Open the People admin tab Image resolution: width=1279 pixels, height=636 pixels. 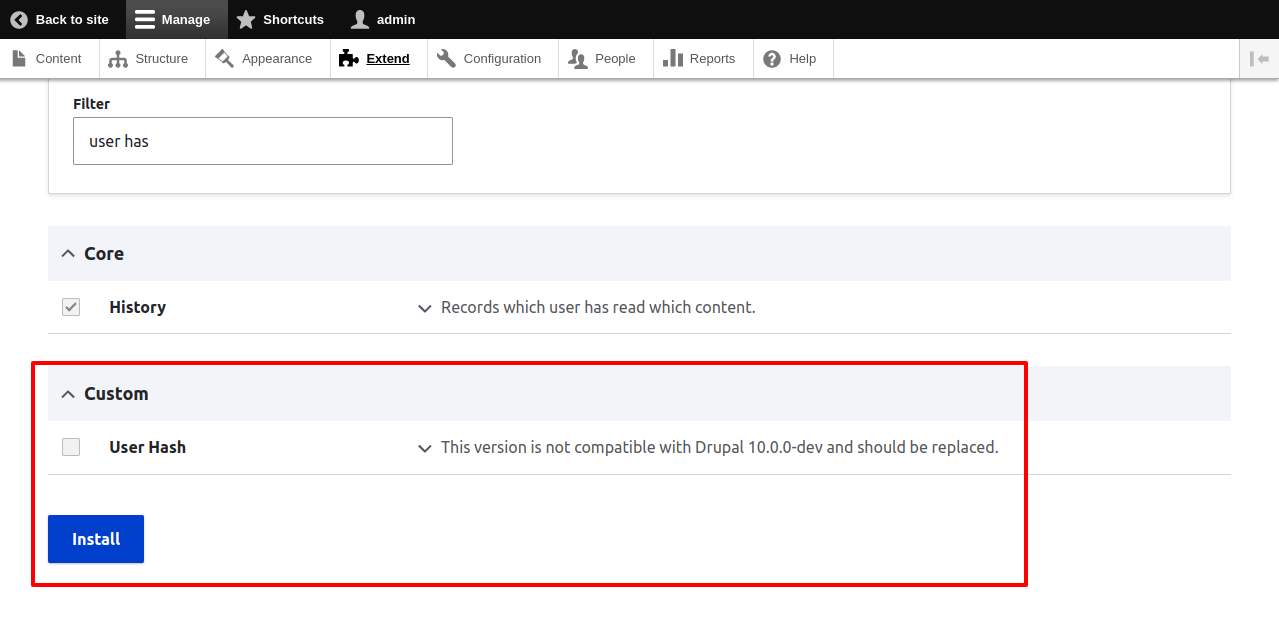(604, 58)
